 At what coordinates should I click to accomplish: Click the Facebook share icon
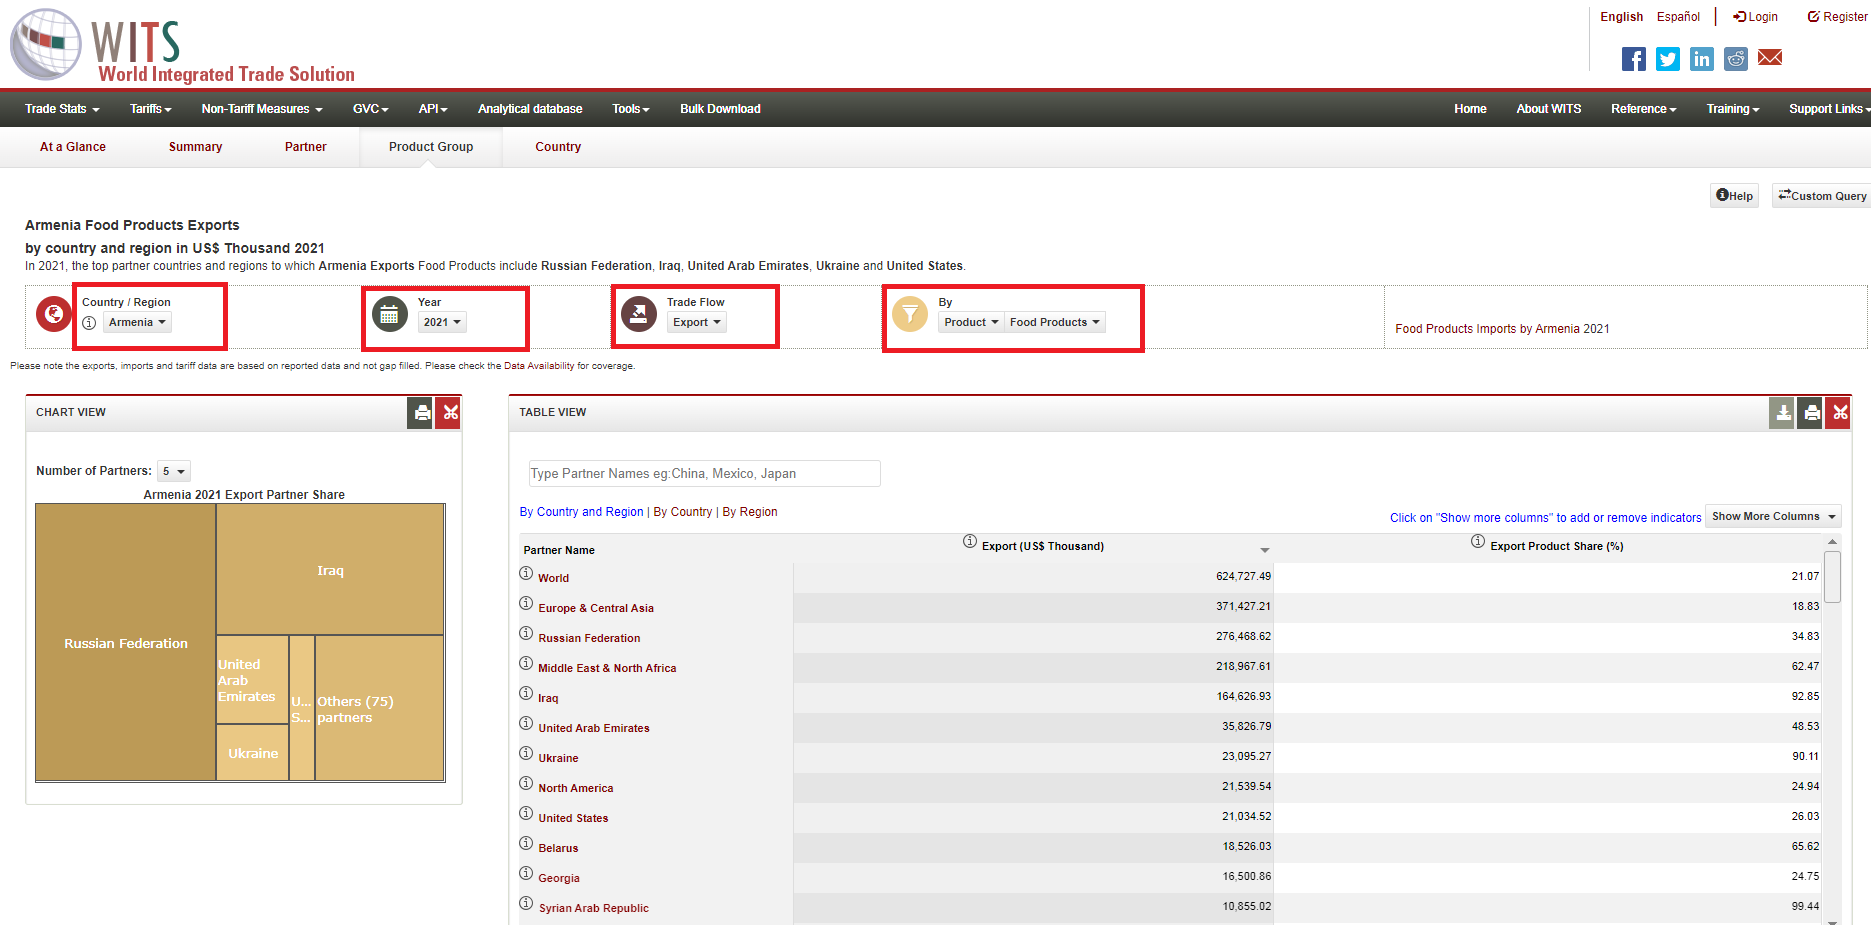click(1633, 59)
